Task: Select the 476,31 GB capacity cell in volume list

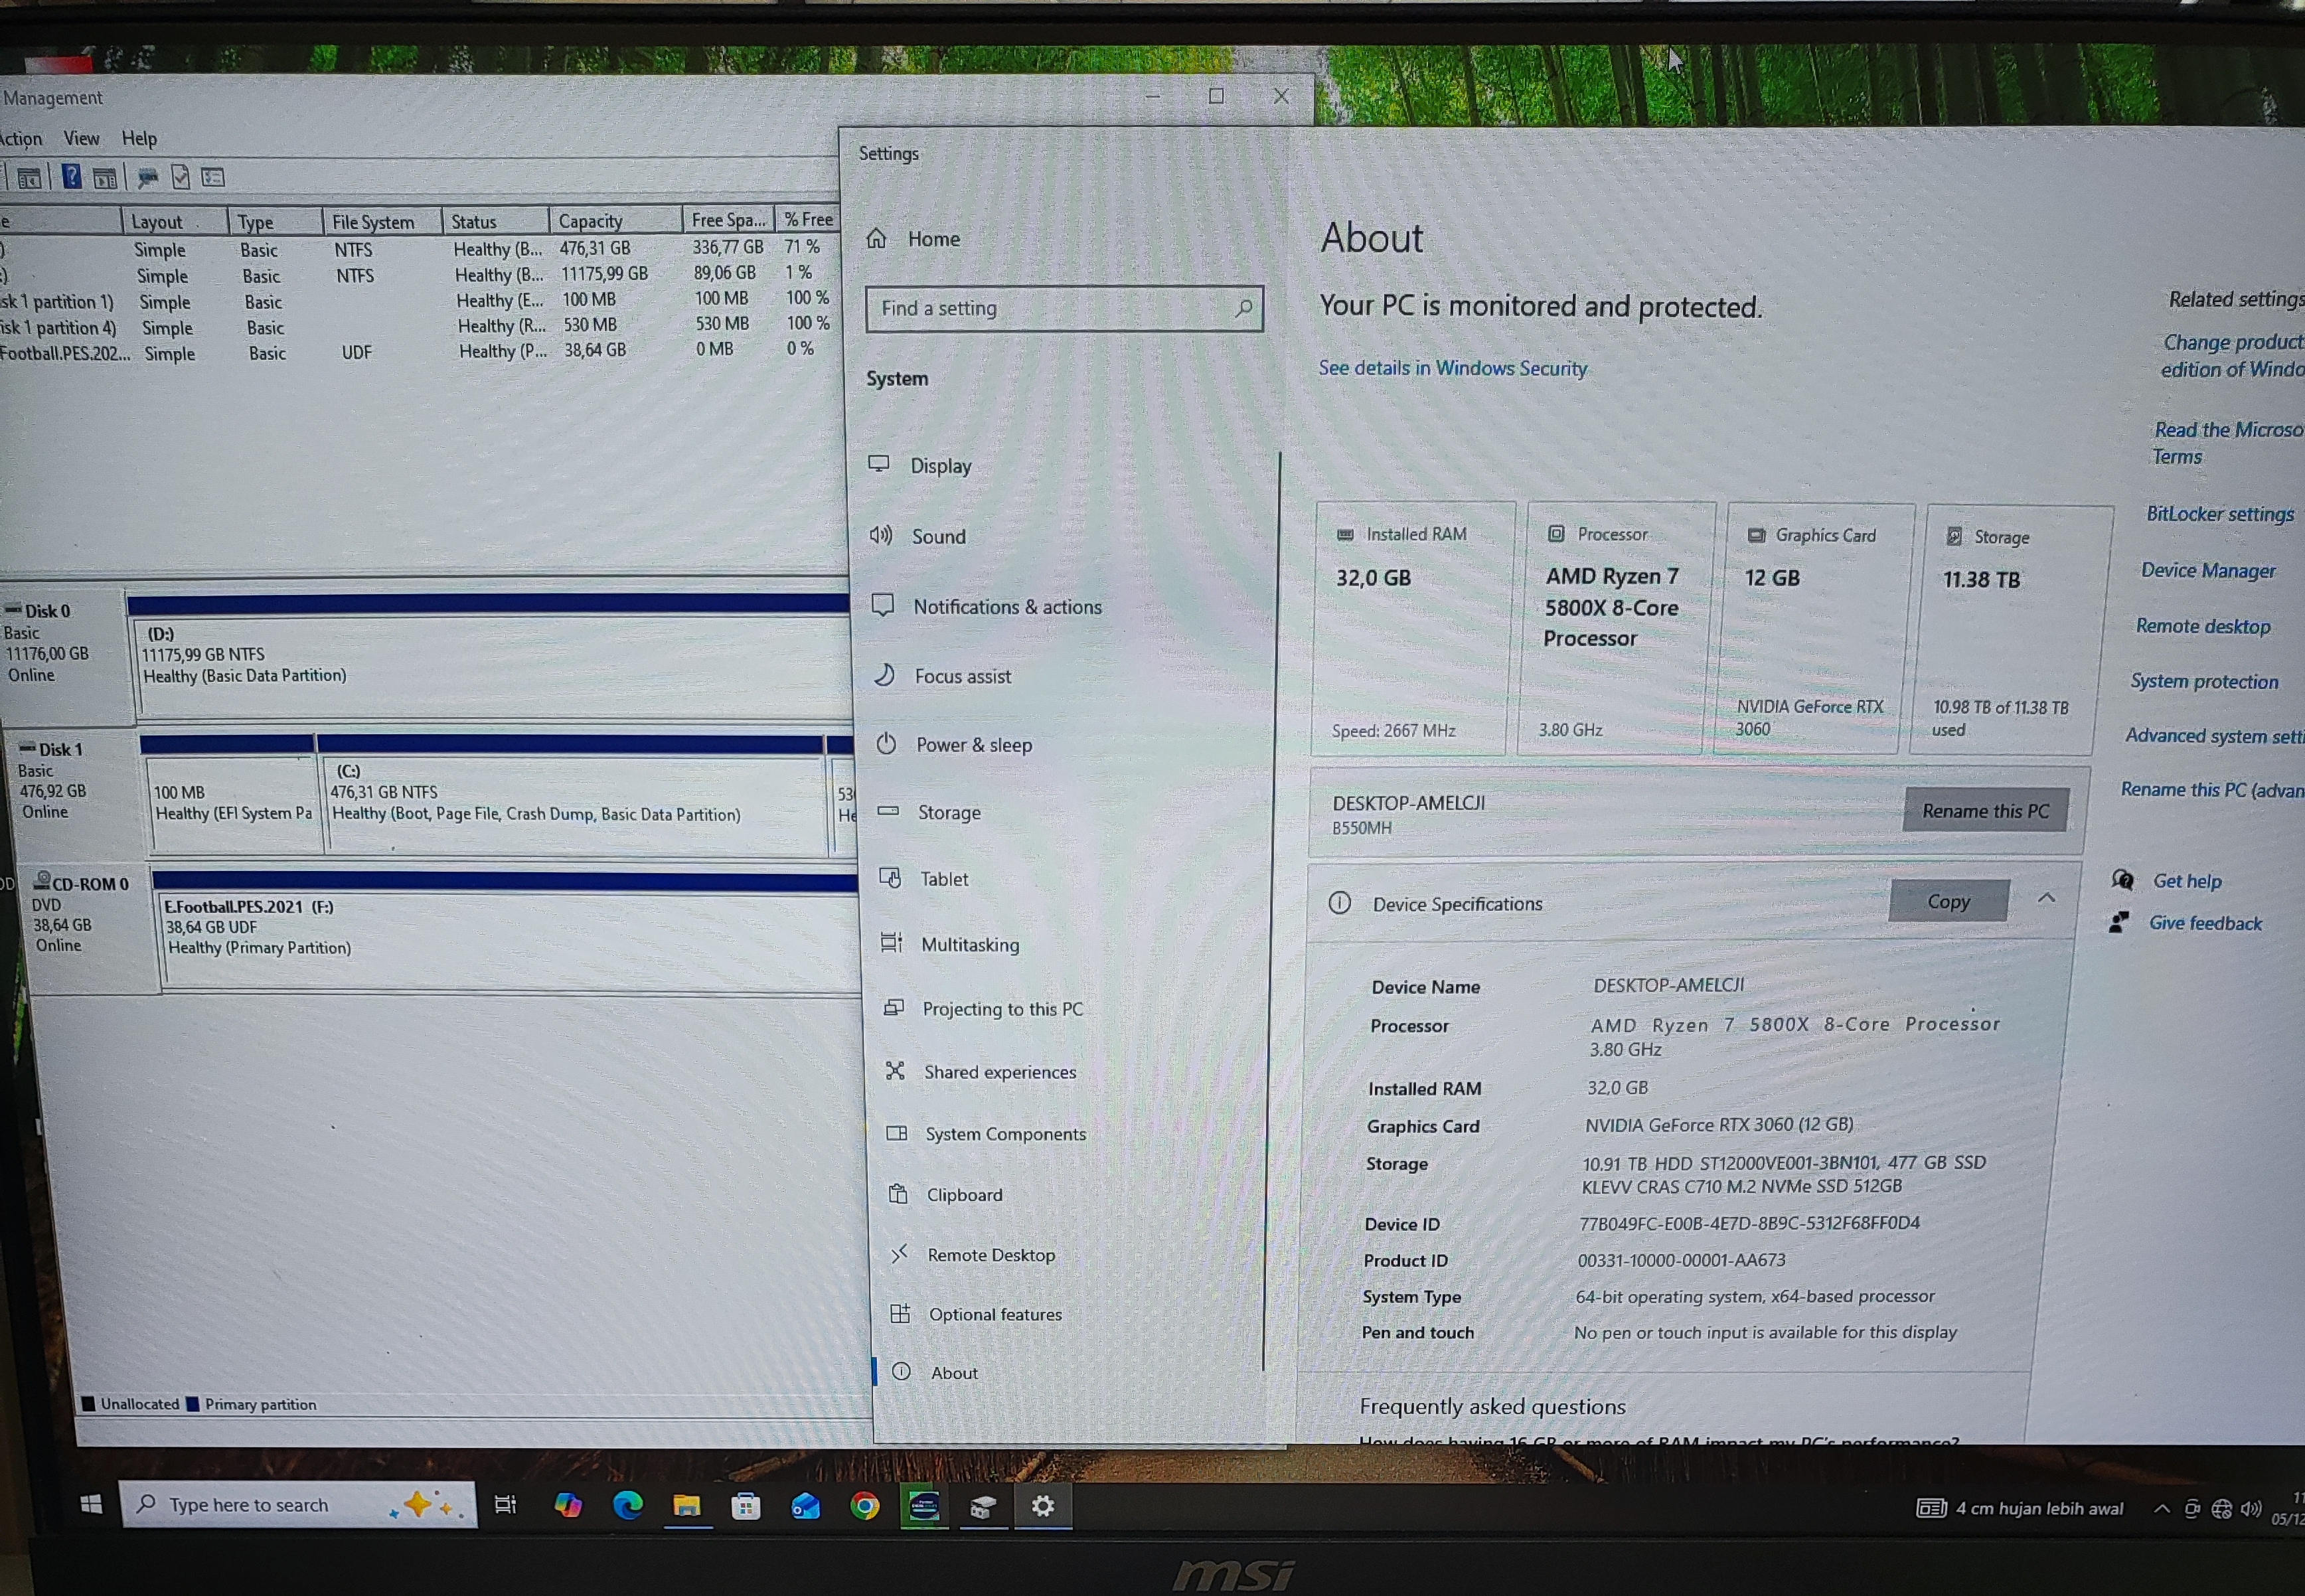Action: tap(595, 247)
